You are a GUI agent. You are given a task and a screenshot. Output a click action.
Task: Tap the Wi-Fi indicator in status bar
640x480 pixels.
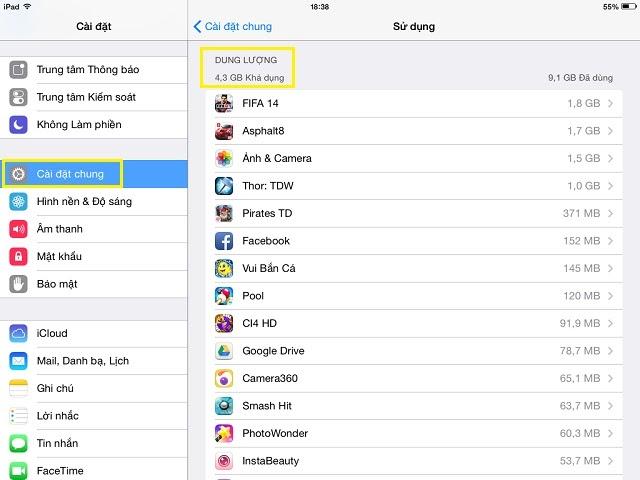coord(27,7)
